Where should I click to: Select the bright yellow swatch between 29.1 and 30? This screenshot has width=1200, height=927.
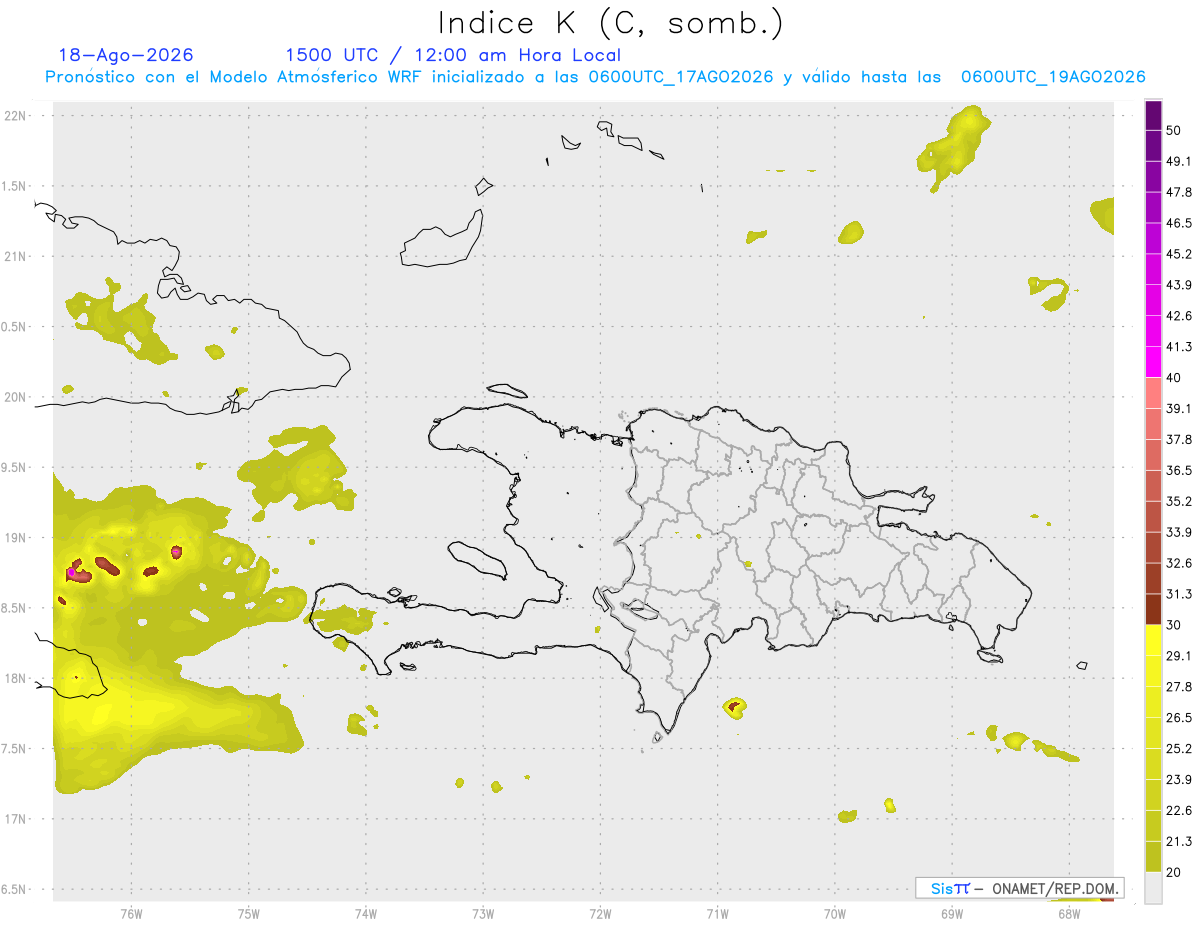pyautogui.click(x=1153, y=640)
